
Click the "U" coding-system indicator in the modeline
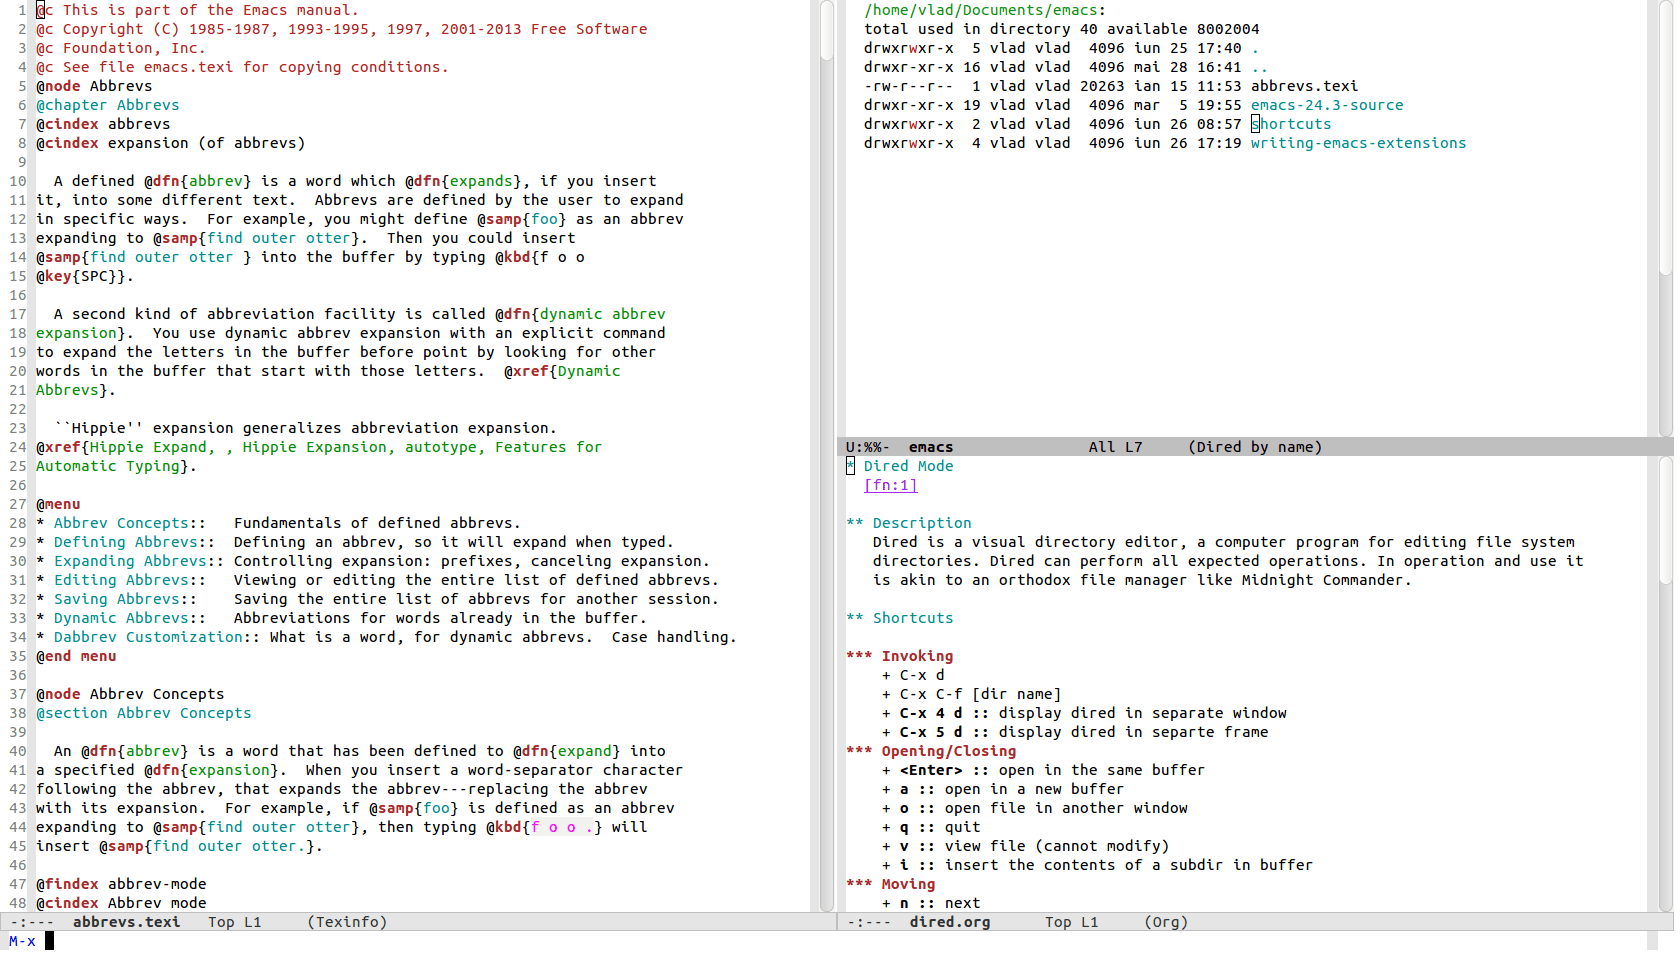coord(849,447)
